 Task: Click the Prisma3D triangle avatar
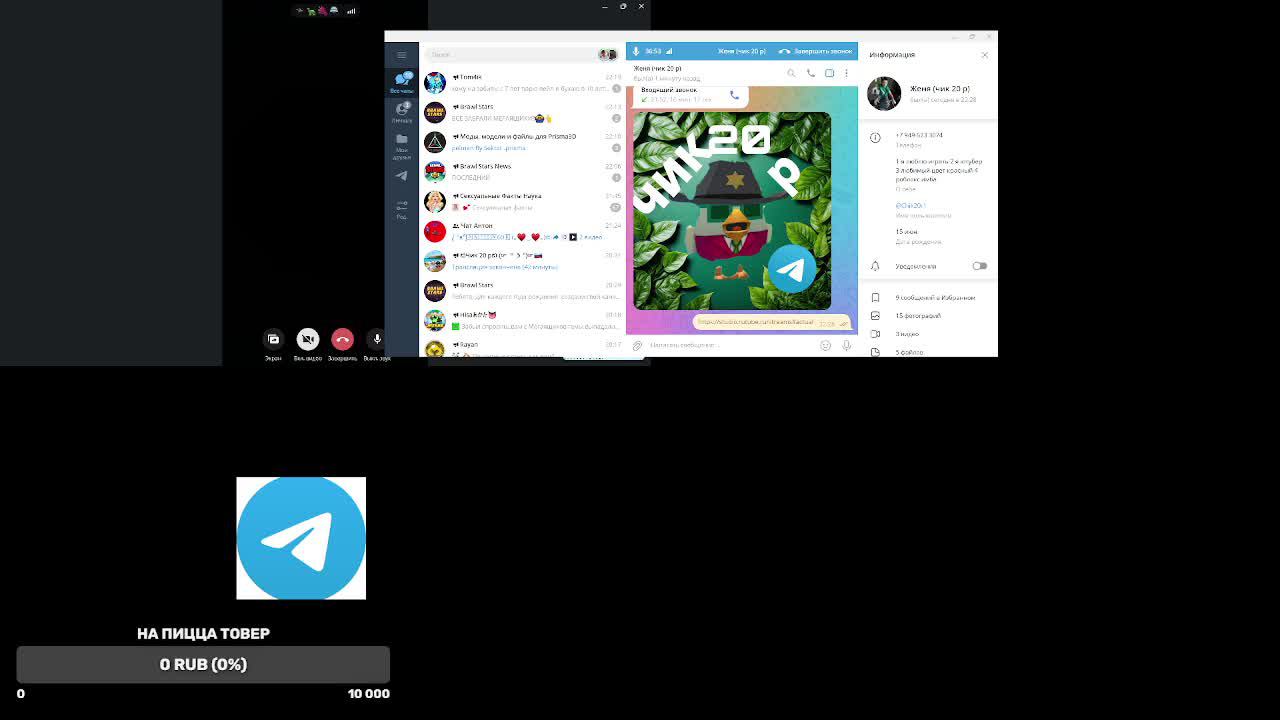pos(435,142)
